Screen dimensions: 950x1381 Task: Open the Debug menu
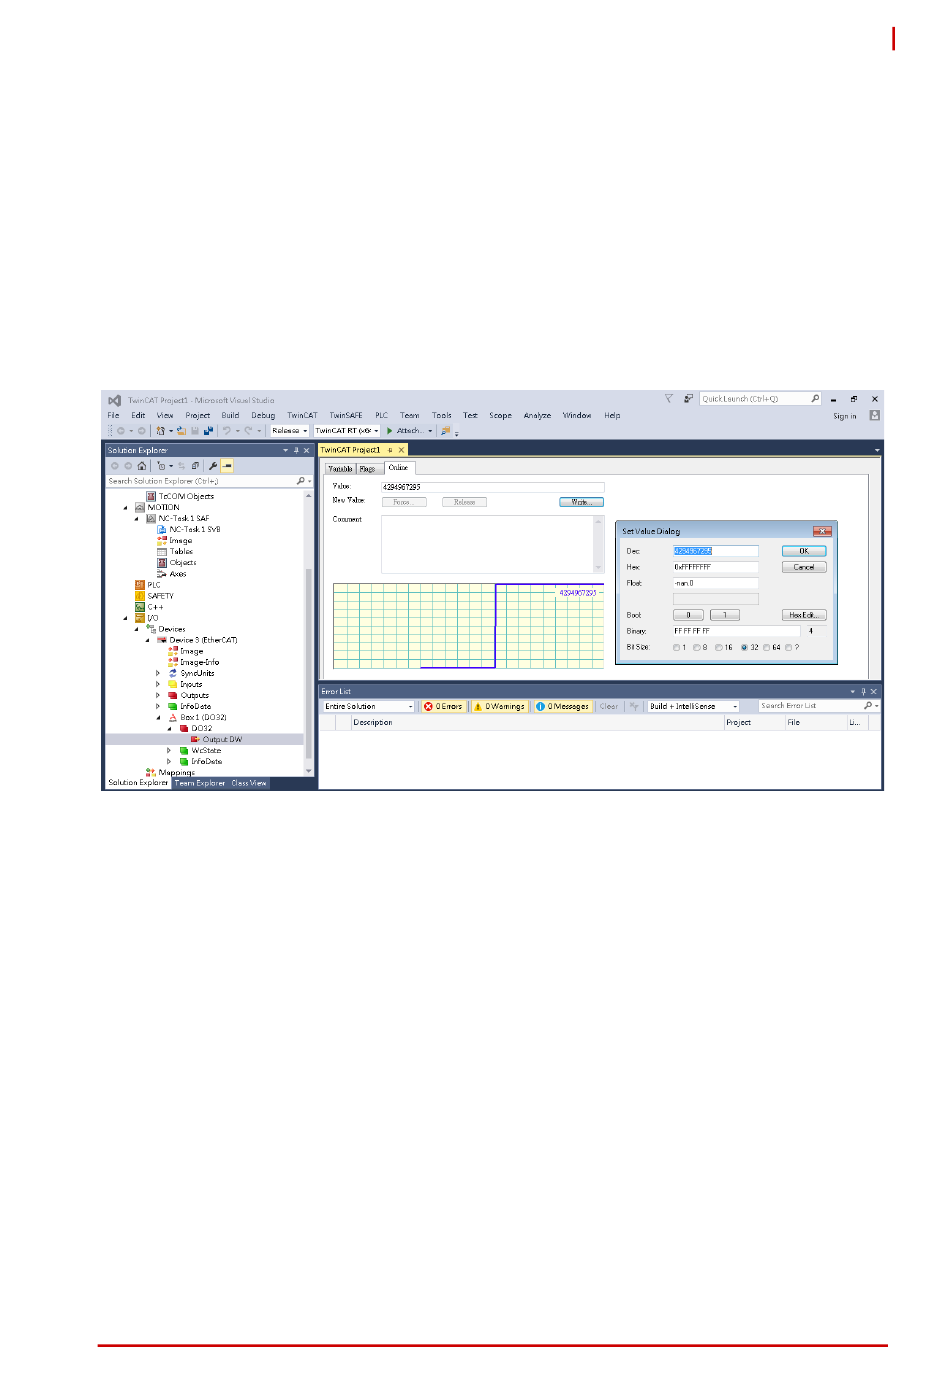pyautogui.click(x=263, y=415)
